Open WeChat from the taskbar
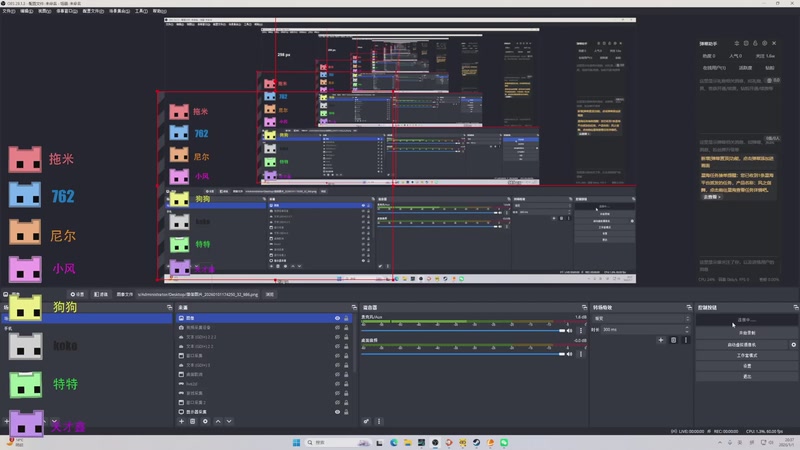Image resolution: width=800 pixels, height=450 pixels. [504, 442]
